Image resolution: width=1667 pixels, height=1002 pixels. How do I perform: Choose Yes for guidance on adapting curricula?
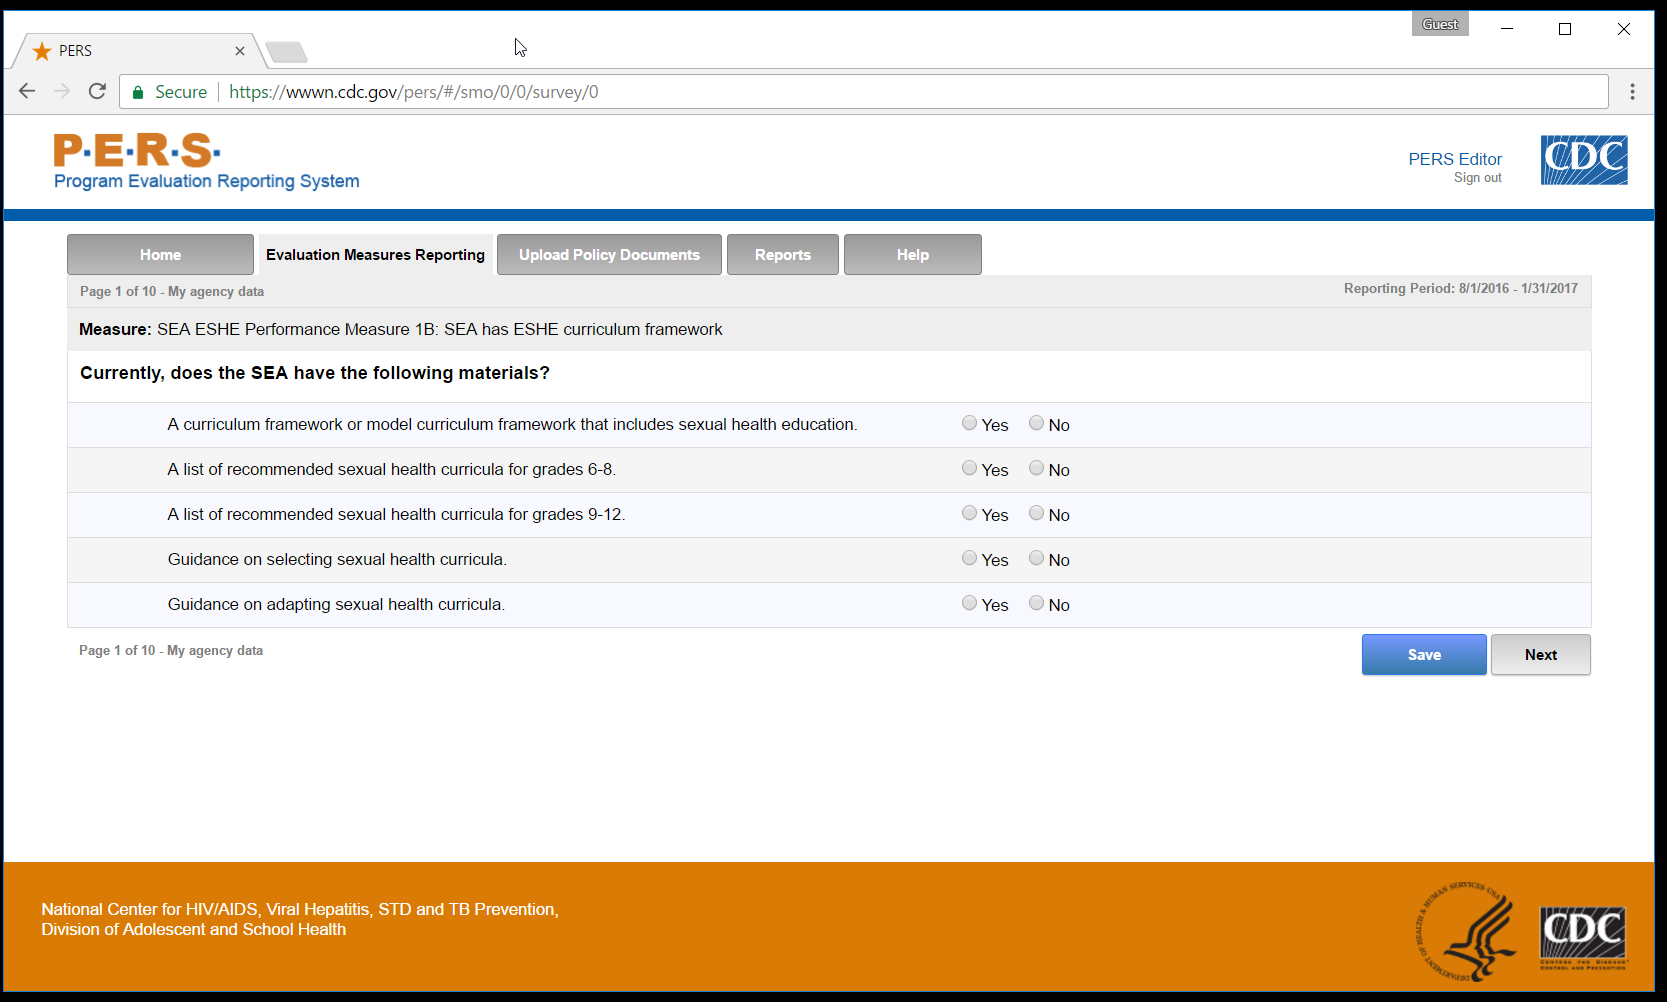coord(969,603)
